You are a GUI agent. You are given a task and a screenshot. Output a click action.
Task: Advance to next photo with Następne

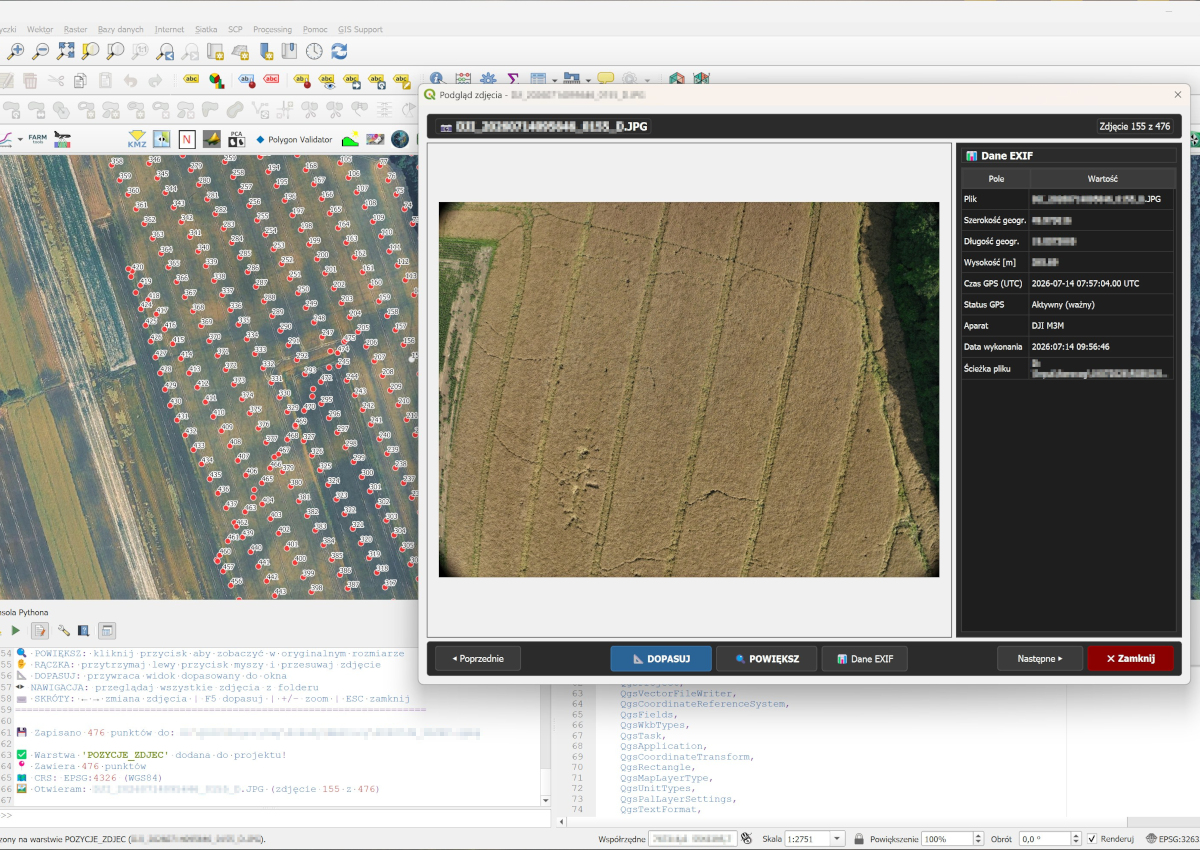pyautogui.click(x=1039, y=658)
